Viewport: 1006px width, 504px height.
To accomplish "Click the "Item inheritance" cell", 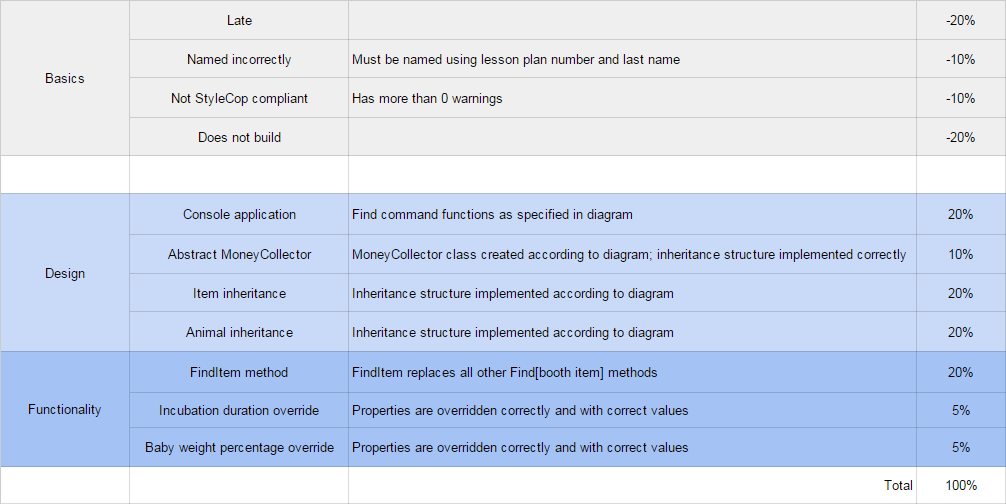I will click(239, 293).
